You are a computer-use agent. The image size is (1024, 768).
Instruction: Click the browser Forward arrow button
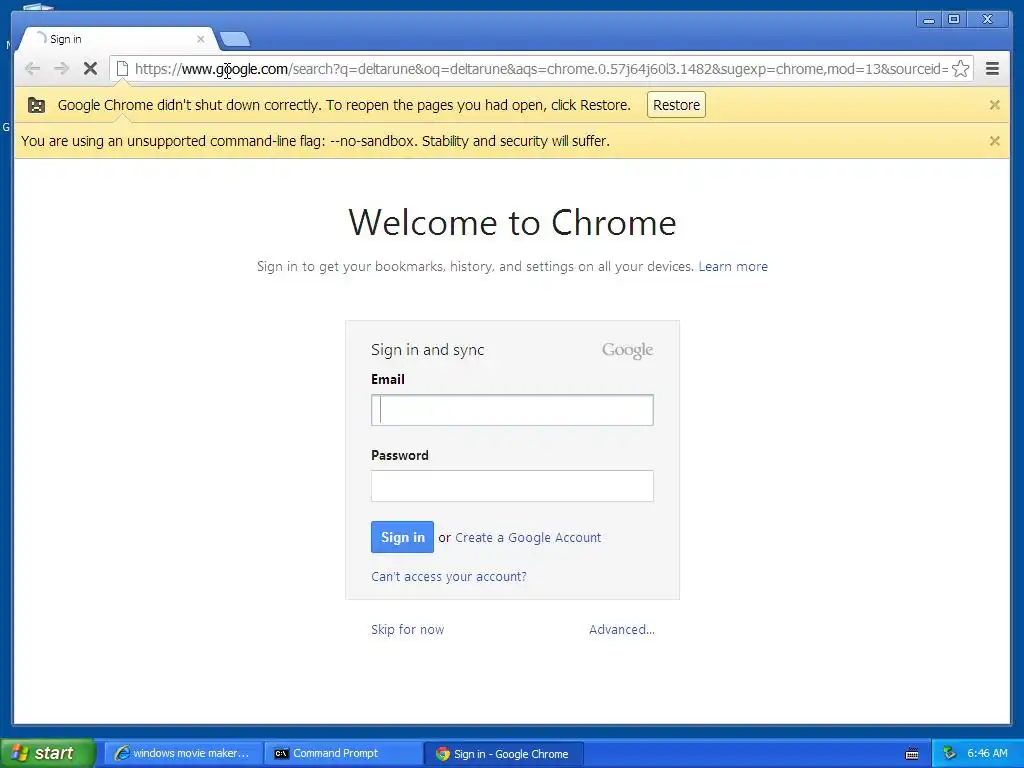click(x=61, y=69)
